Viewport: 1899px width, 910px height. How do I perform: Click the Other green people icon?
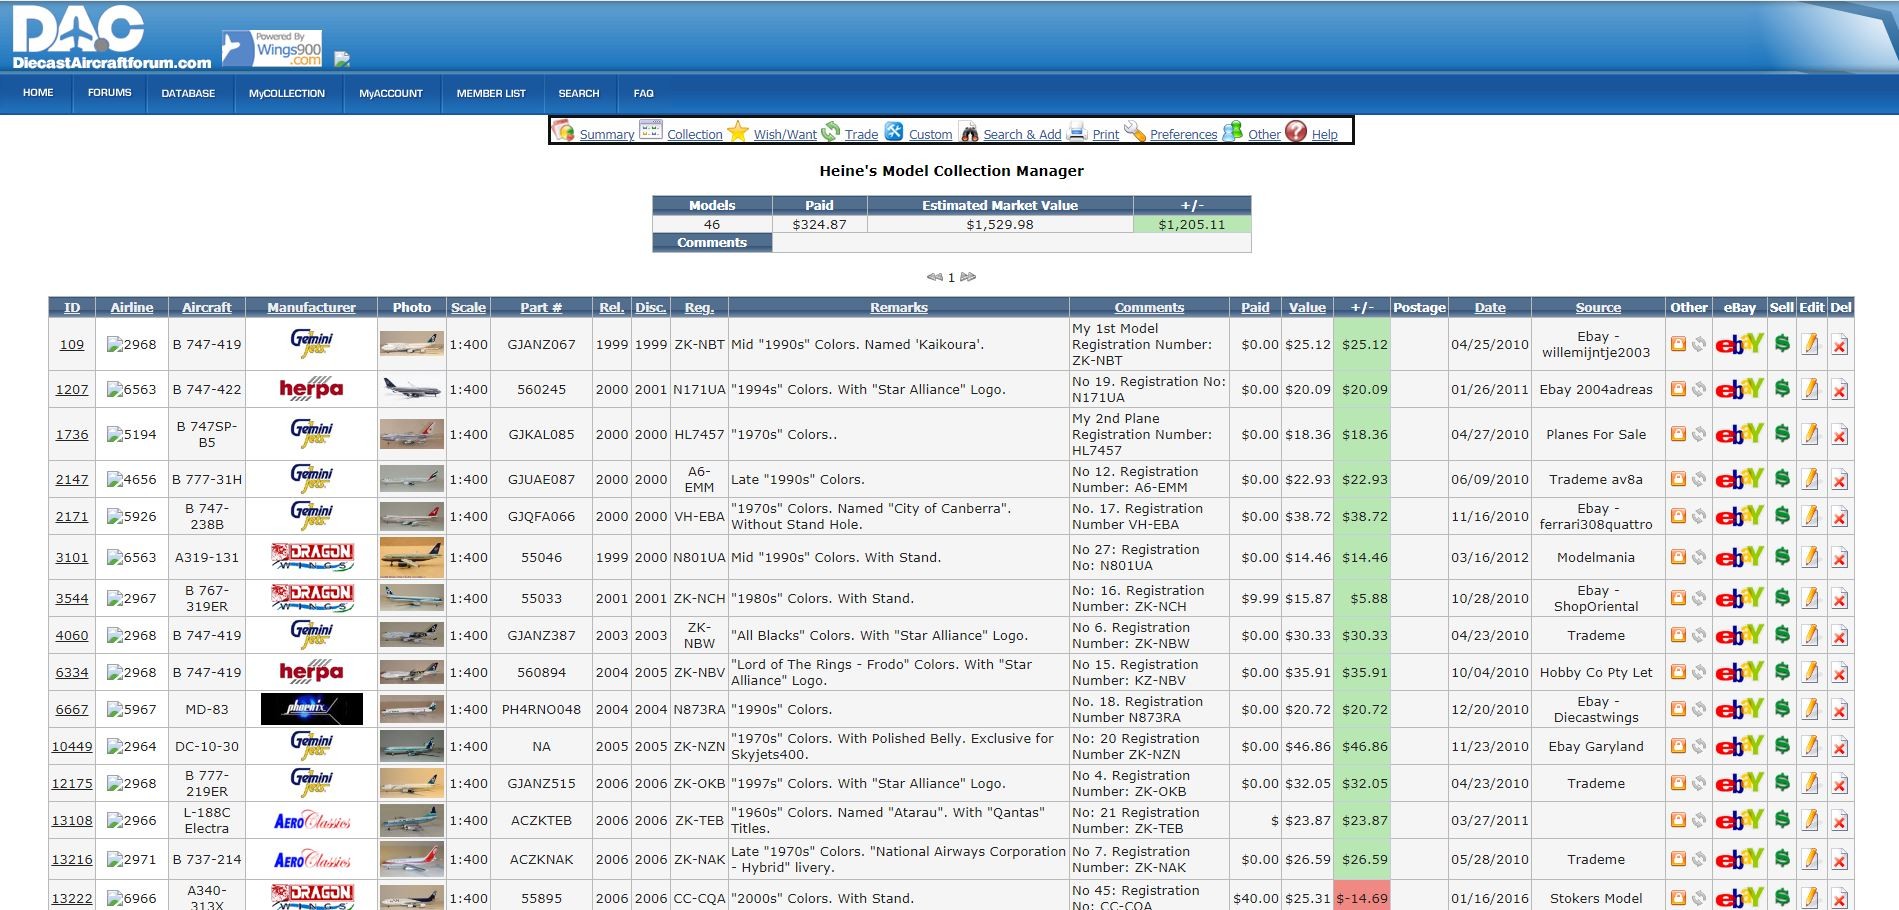[x=1233, y=131]
